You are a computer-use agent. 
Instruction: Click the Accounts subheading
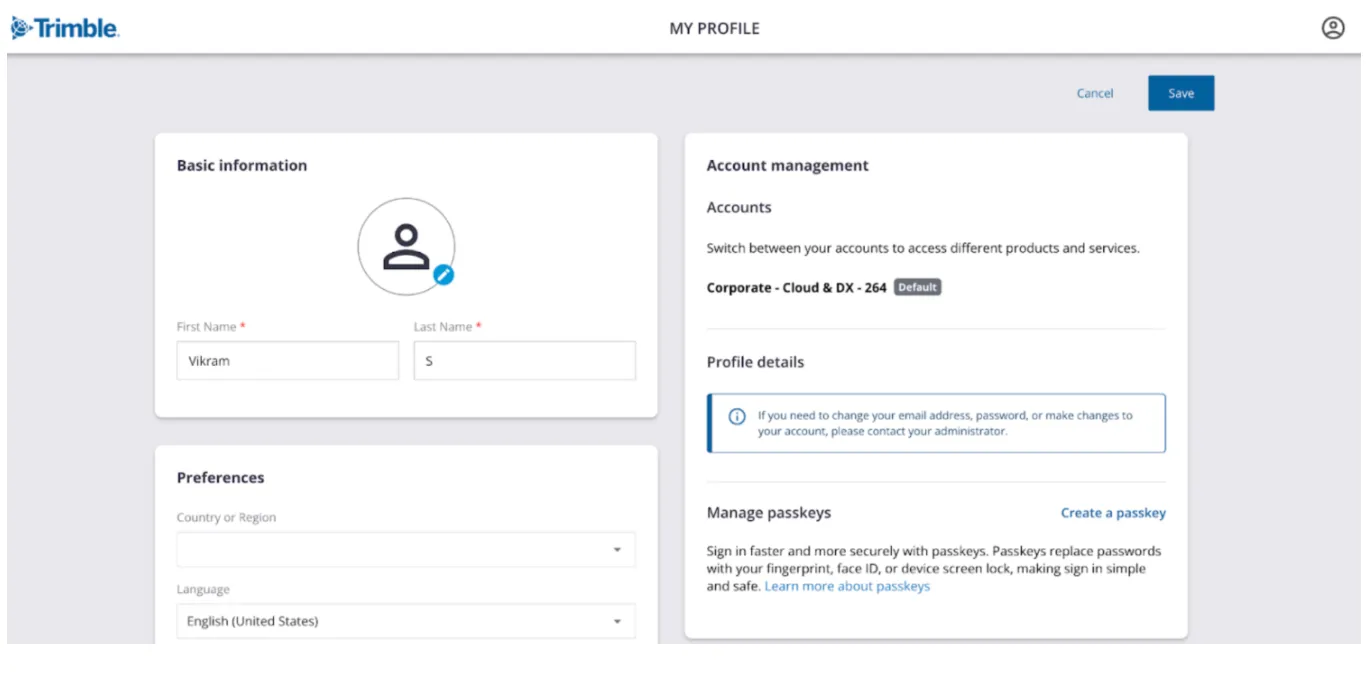739,207
